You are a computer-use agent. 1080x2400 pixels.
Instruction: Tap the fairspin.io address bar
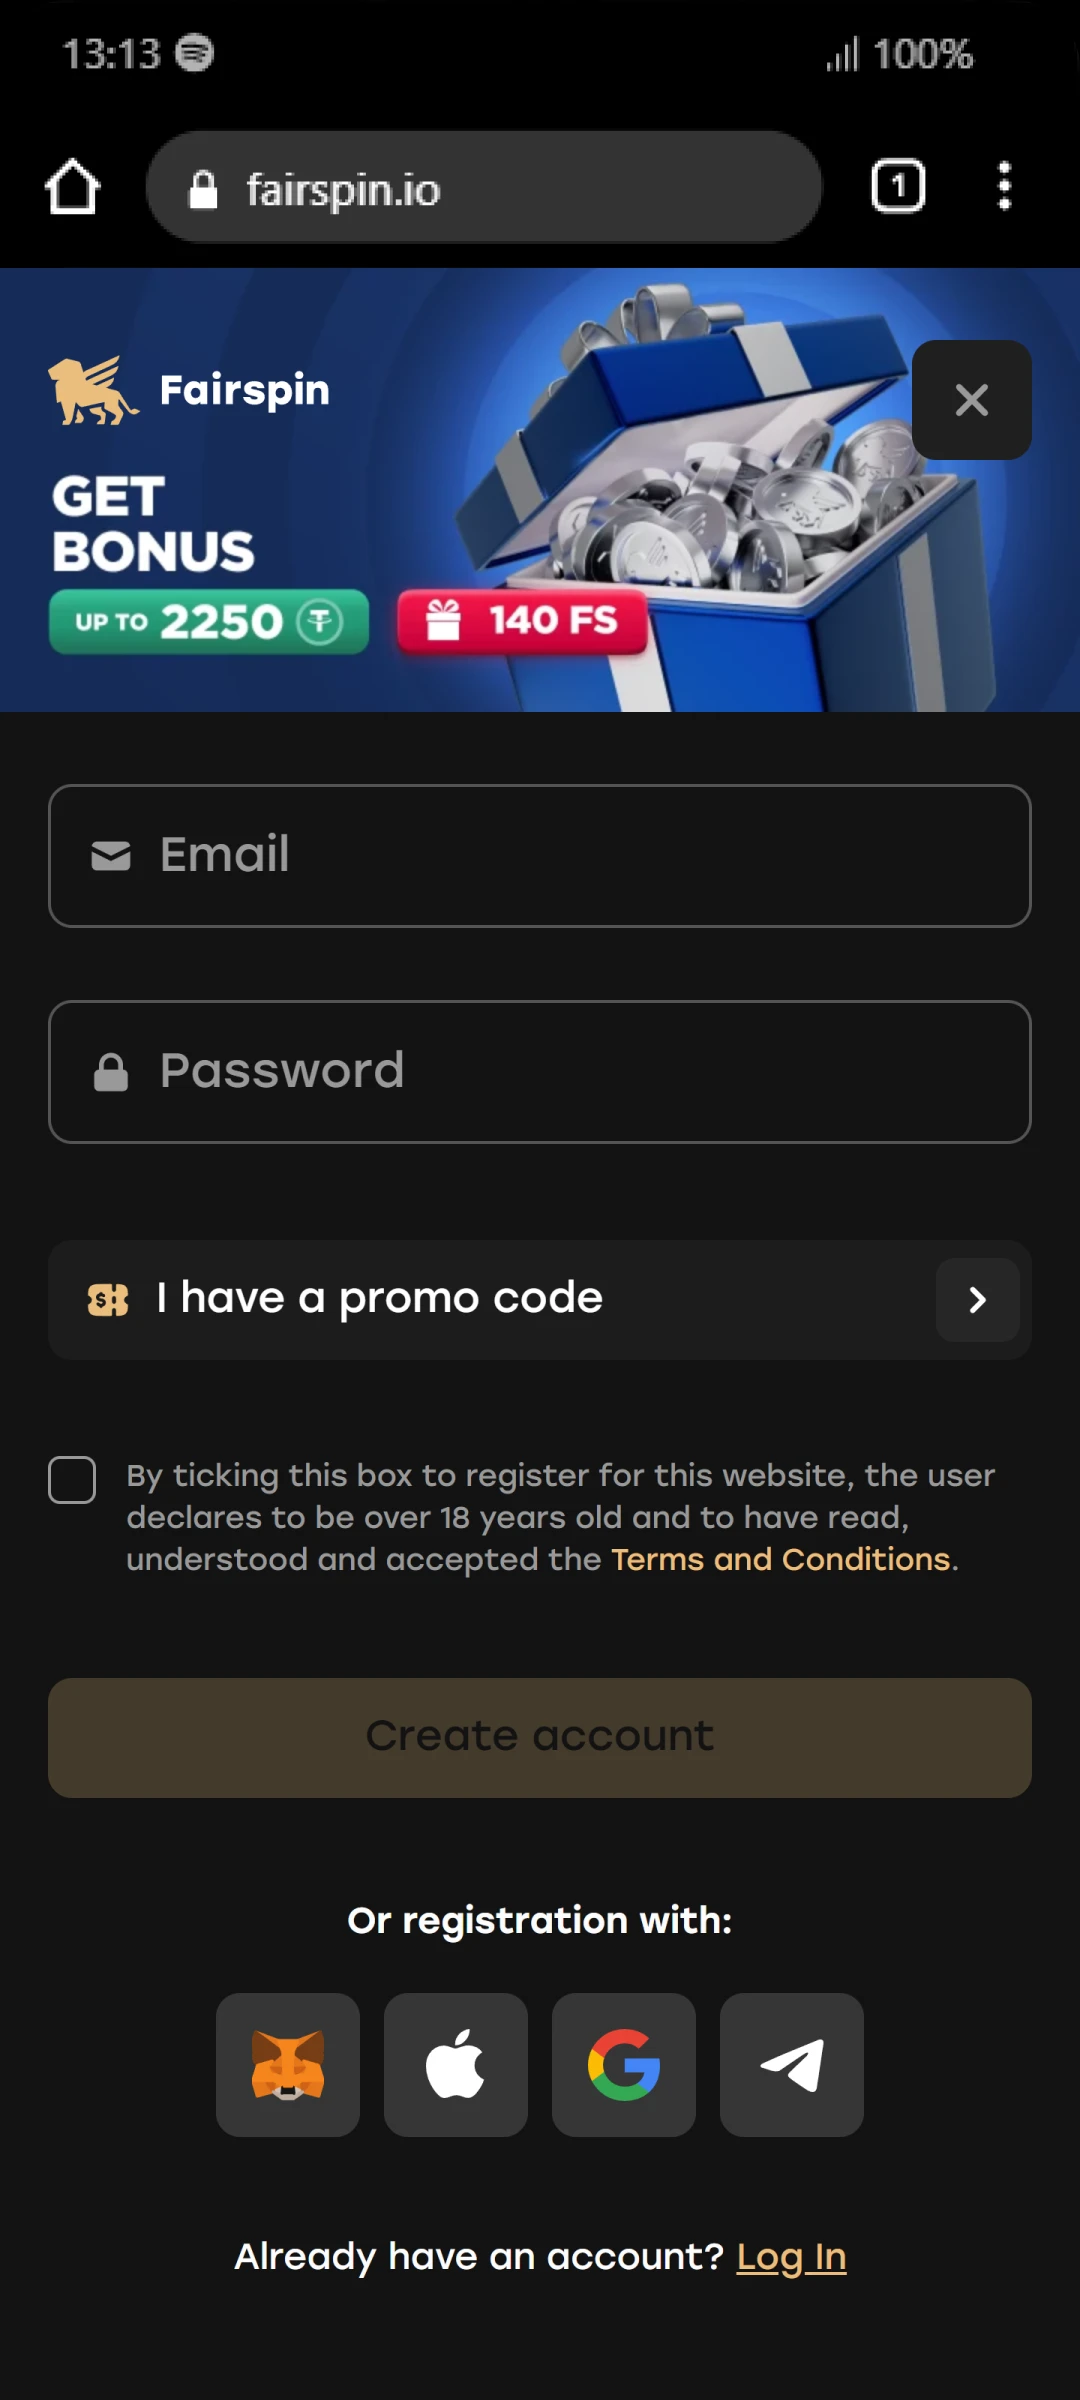[x=484, y=187]
